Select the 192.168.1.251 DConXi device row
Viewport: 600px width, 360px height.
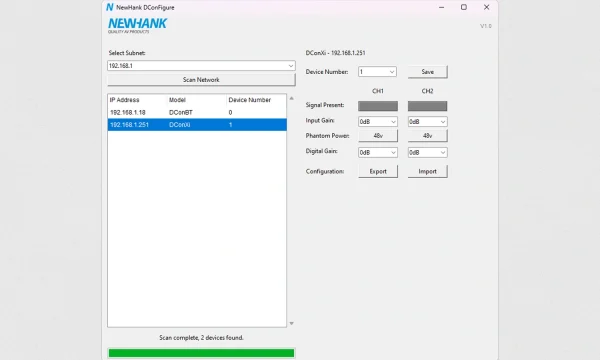click(197, 125)
